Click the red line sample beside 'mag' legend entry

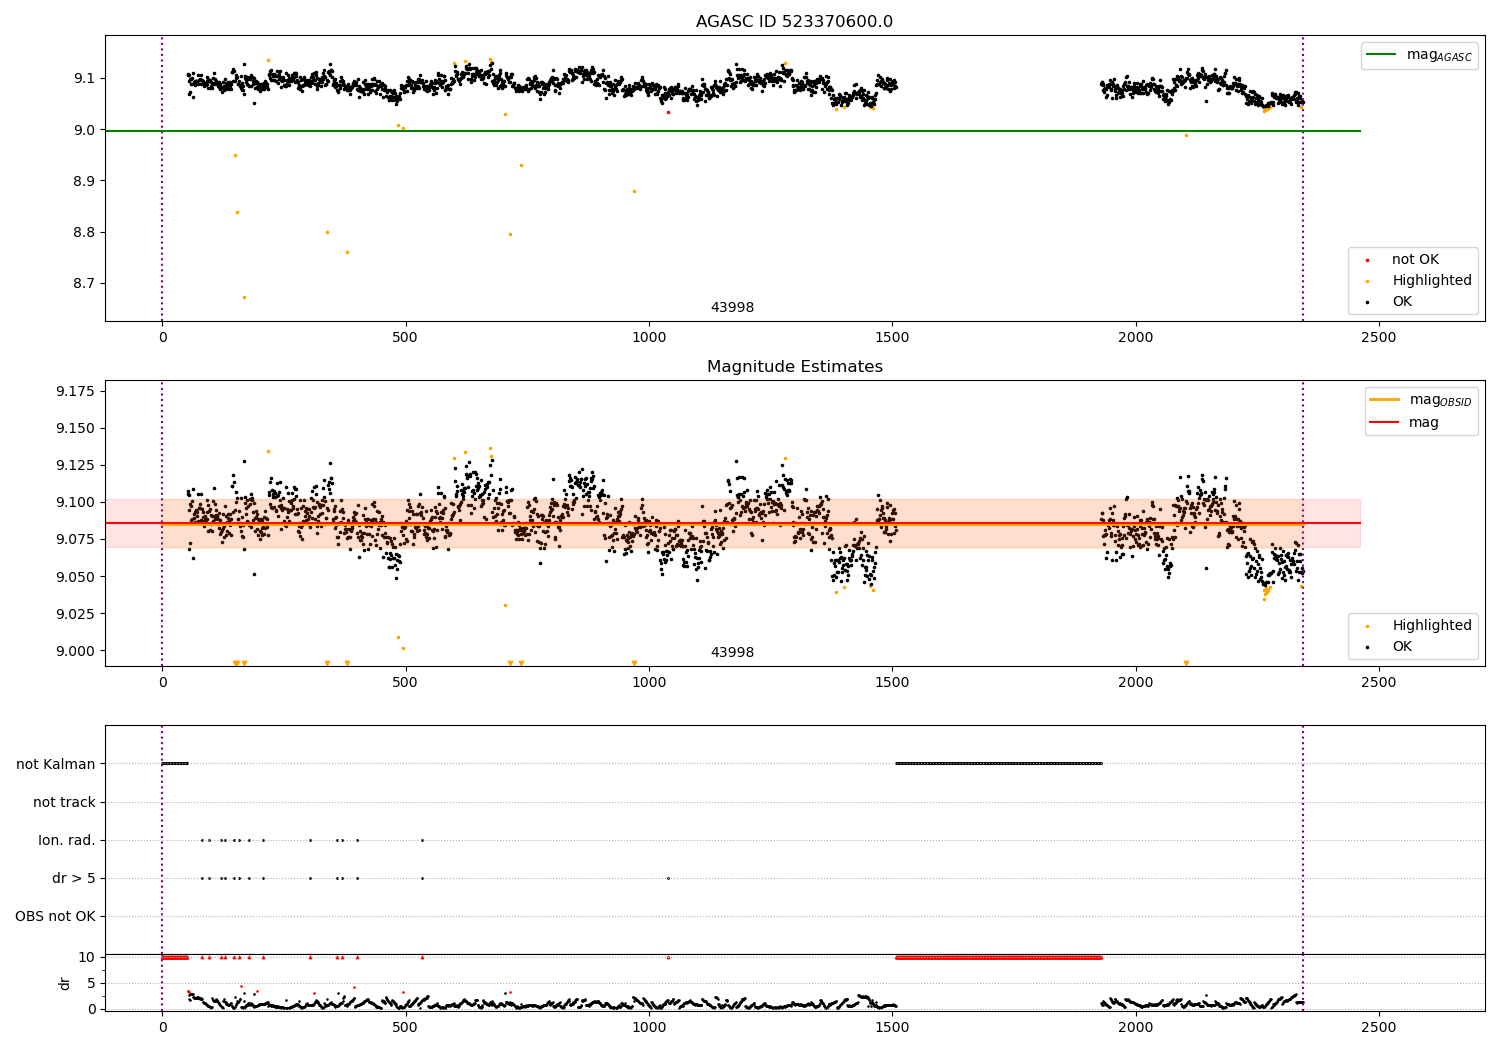click(x=1385, y=423)
